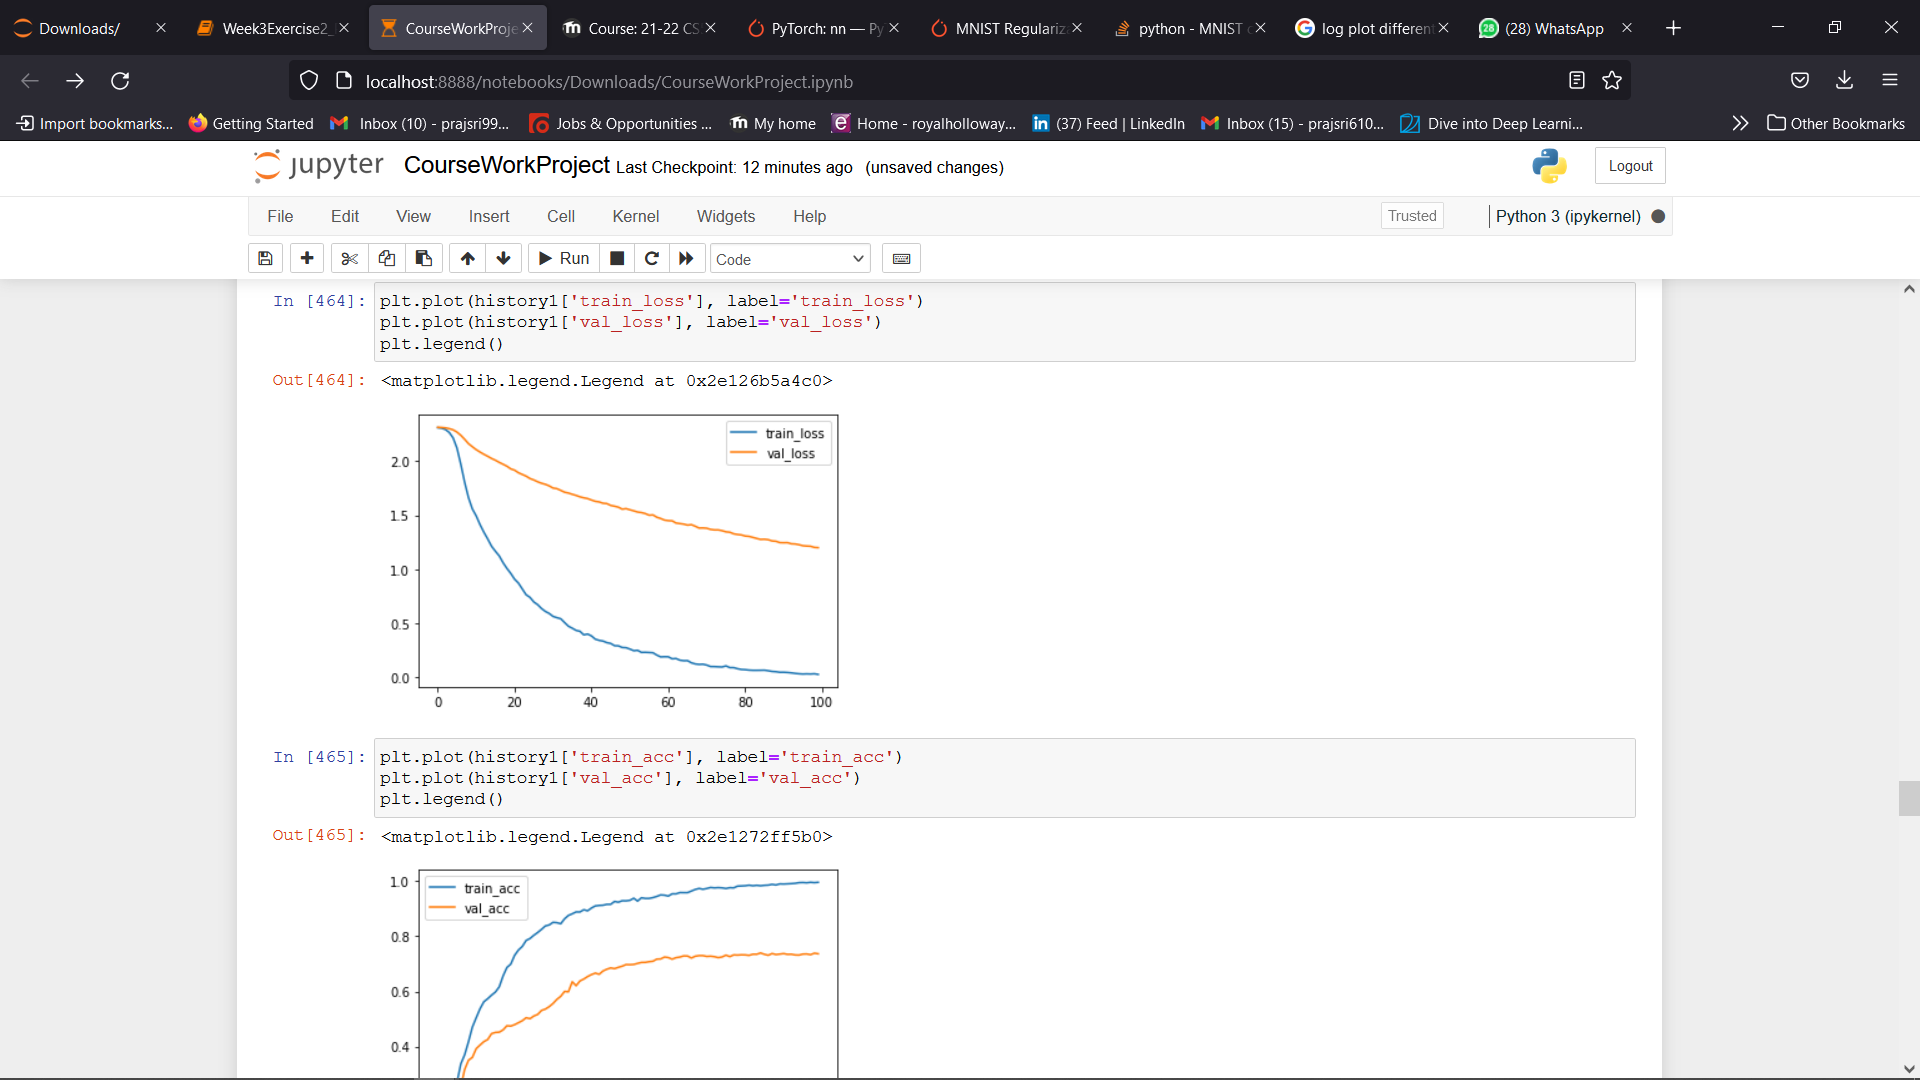Open the cell type Code dropdown
This screenshot has height=1080, width=1920.
789,259
